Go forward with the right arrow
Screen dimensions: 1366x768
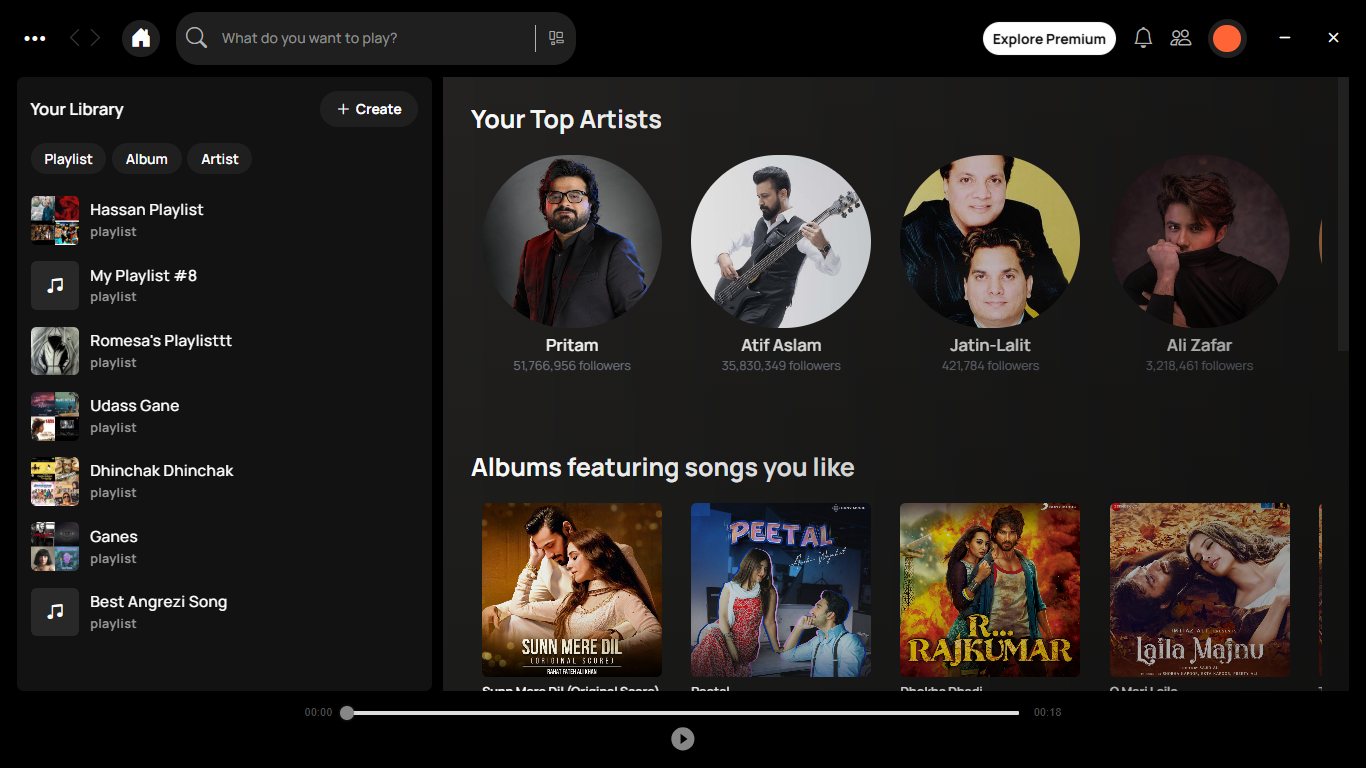pyautogui.click(x=96, y=38)
